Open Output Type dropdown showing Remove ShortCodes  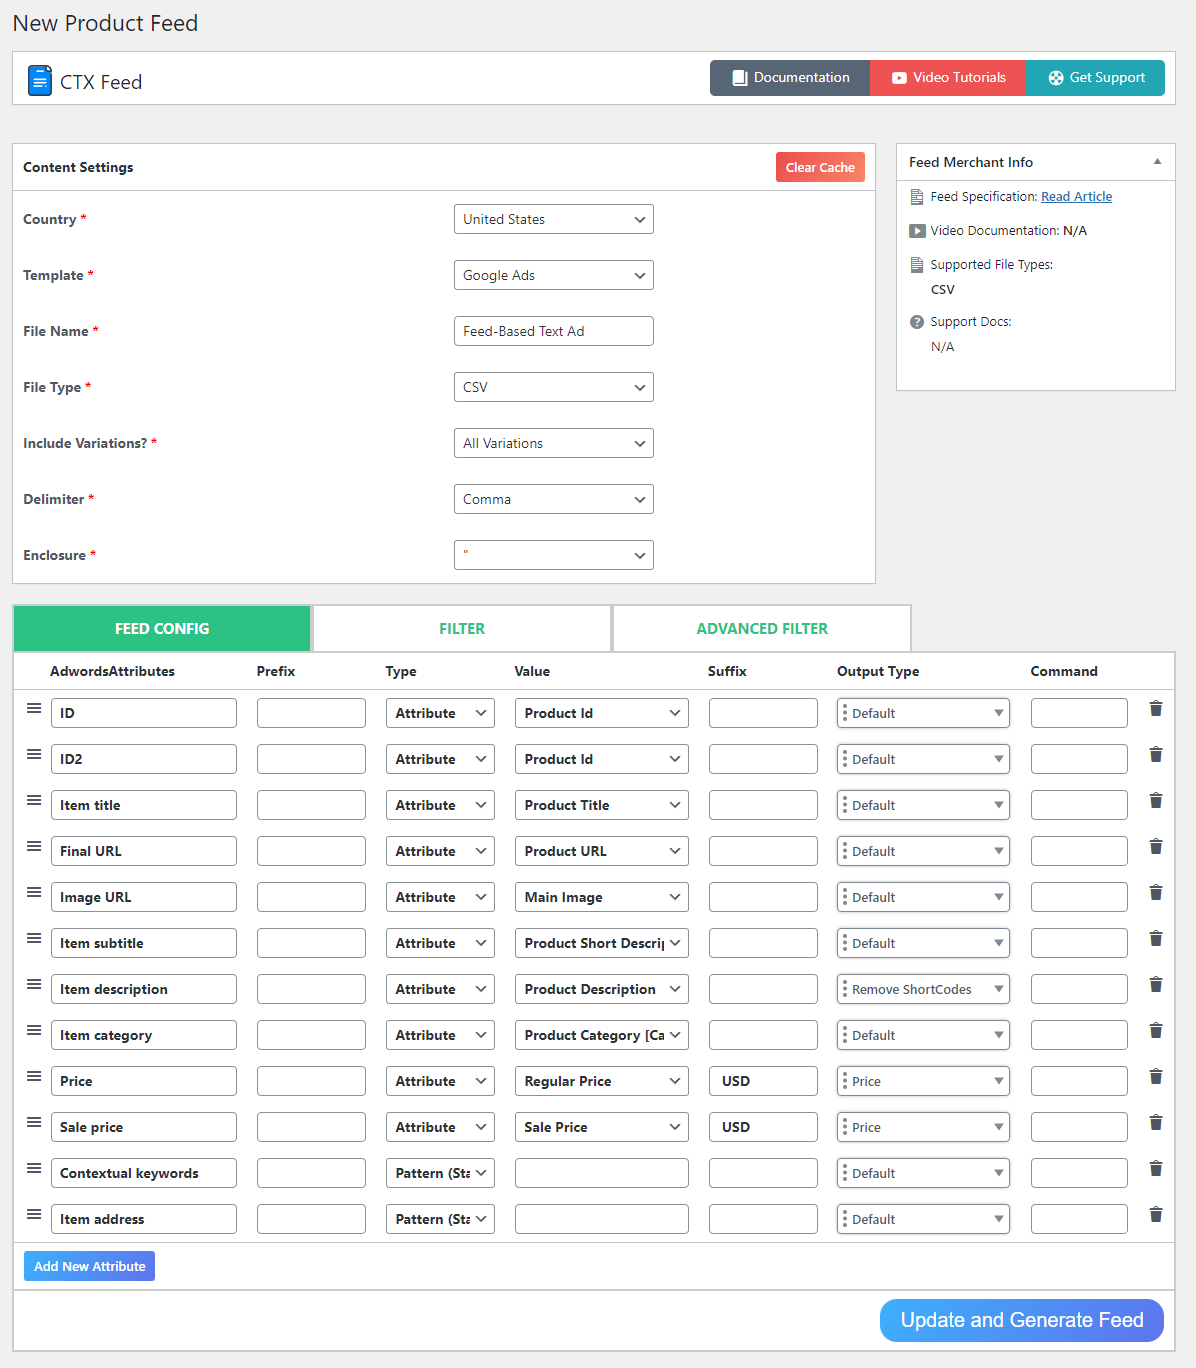[x=923, y=989]
